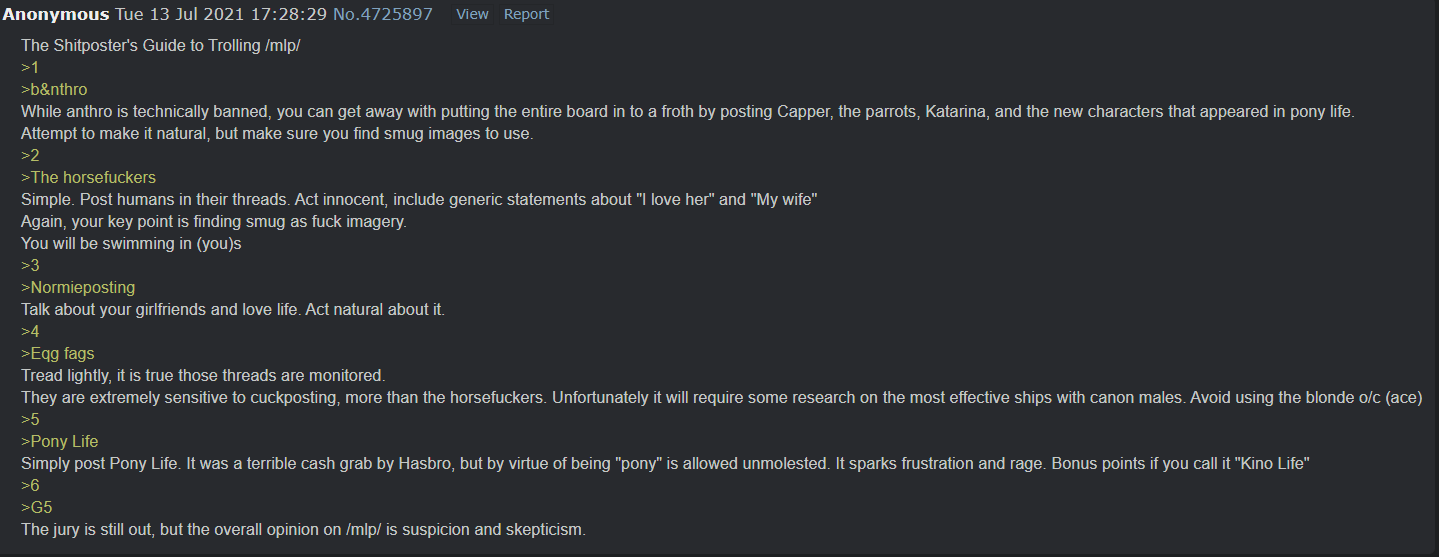The width and height of the screenshot is (1439, 557).
Task: Select the ">Normieposting" greentext heading
Action: pos(78,288)
